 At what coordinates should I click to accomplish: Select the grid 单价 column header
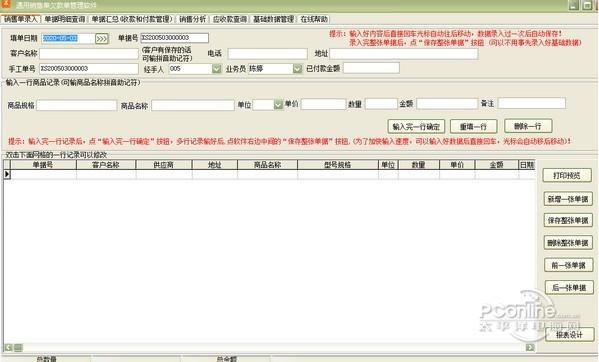457,165
